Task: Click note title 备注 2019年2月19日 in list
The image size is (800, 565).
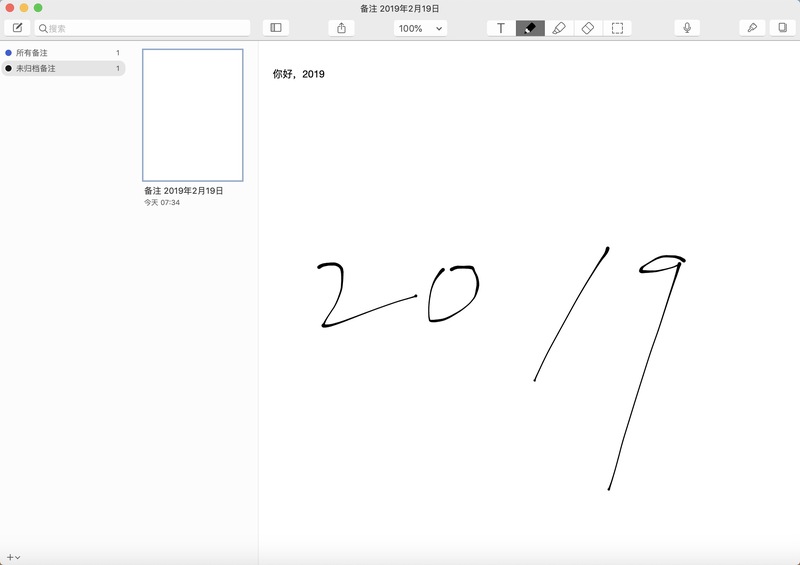Action: (x=184, y=191)
